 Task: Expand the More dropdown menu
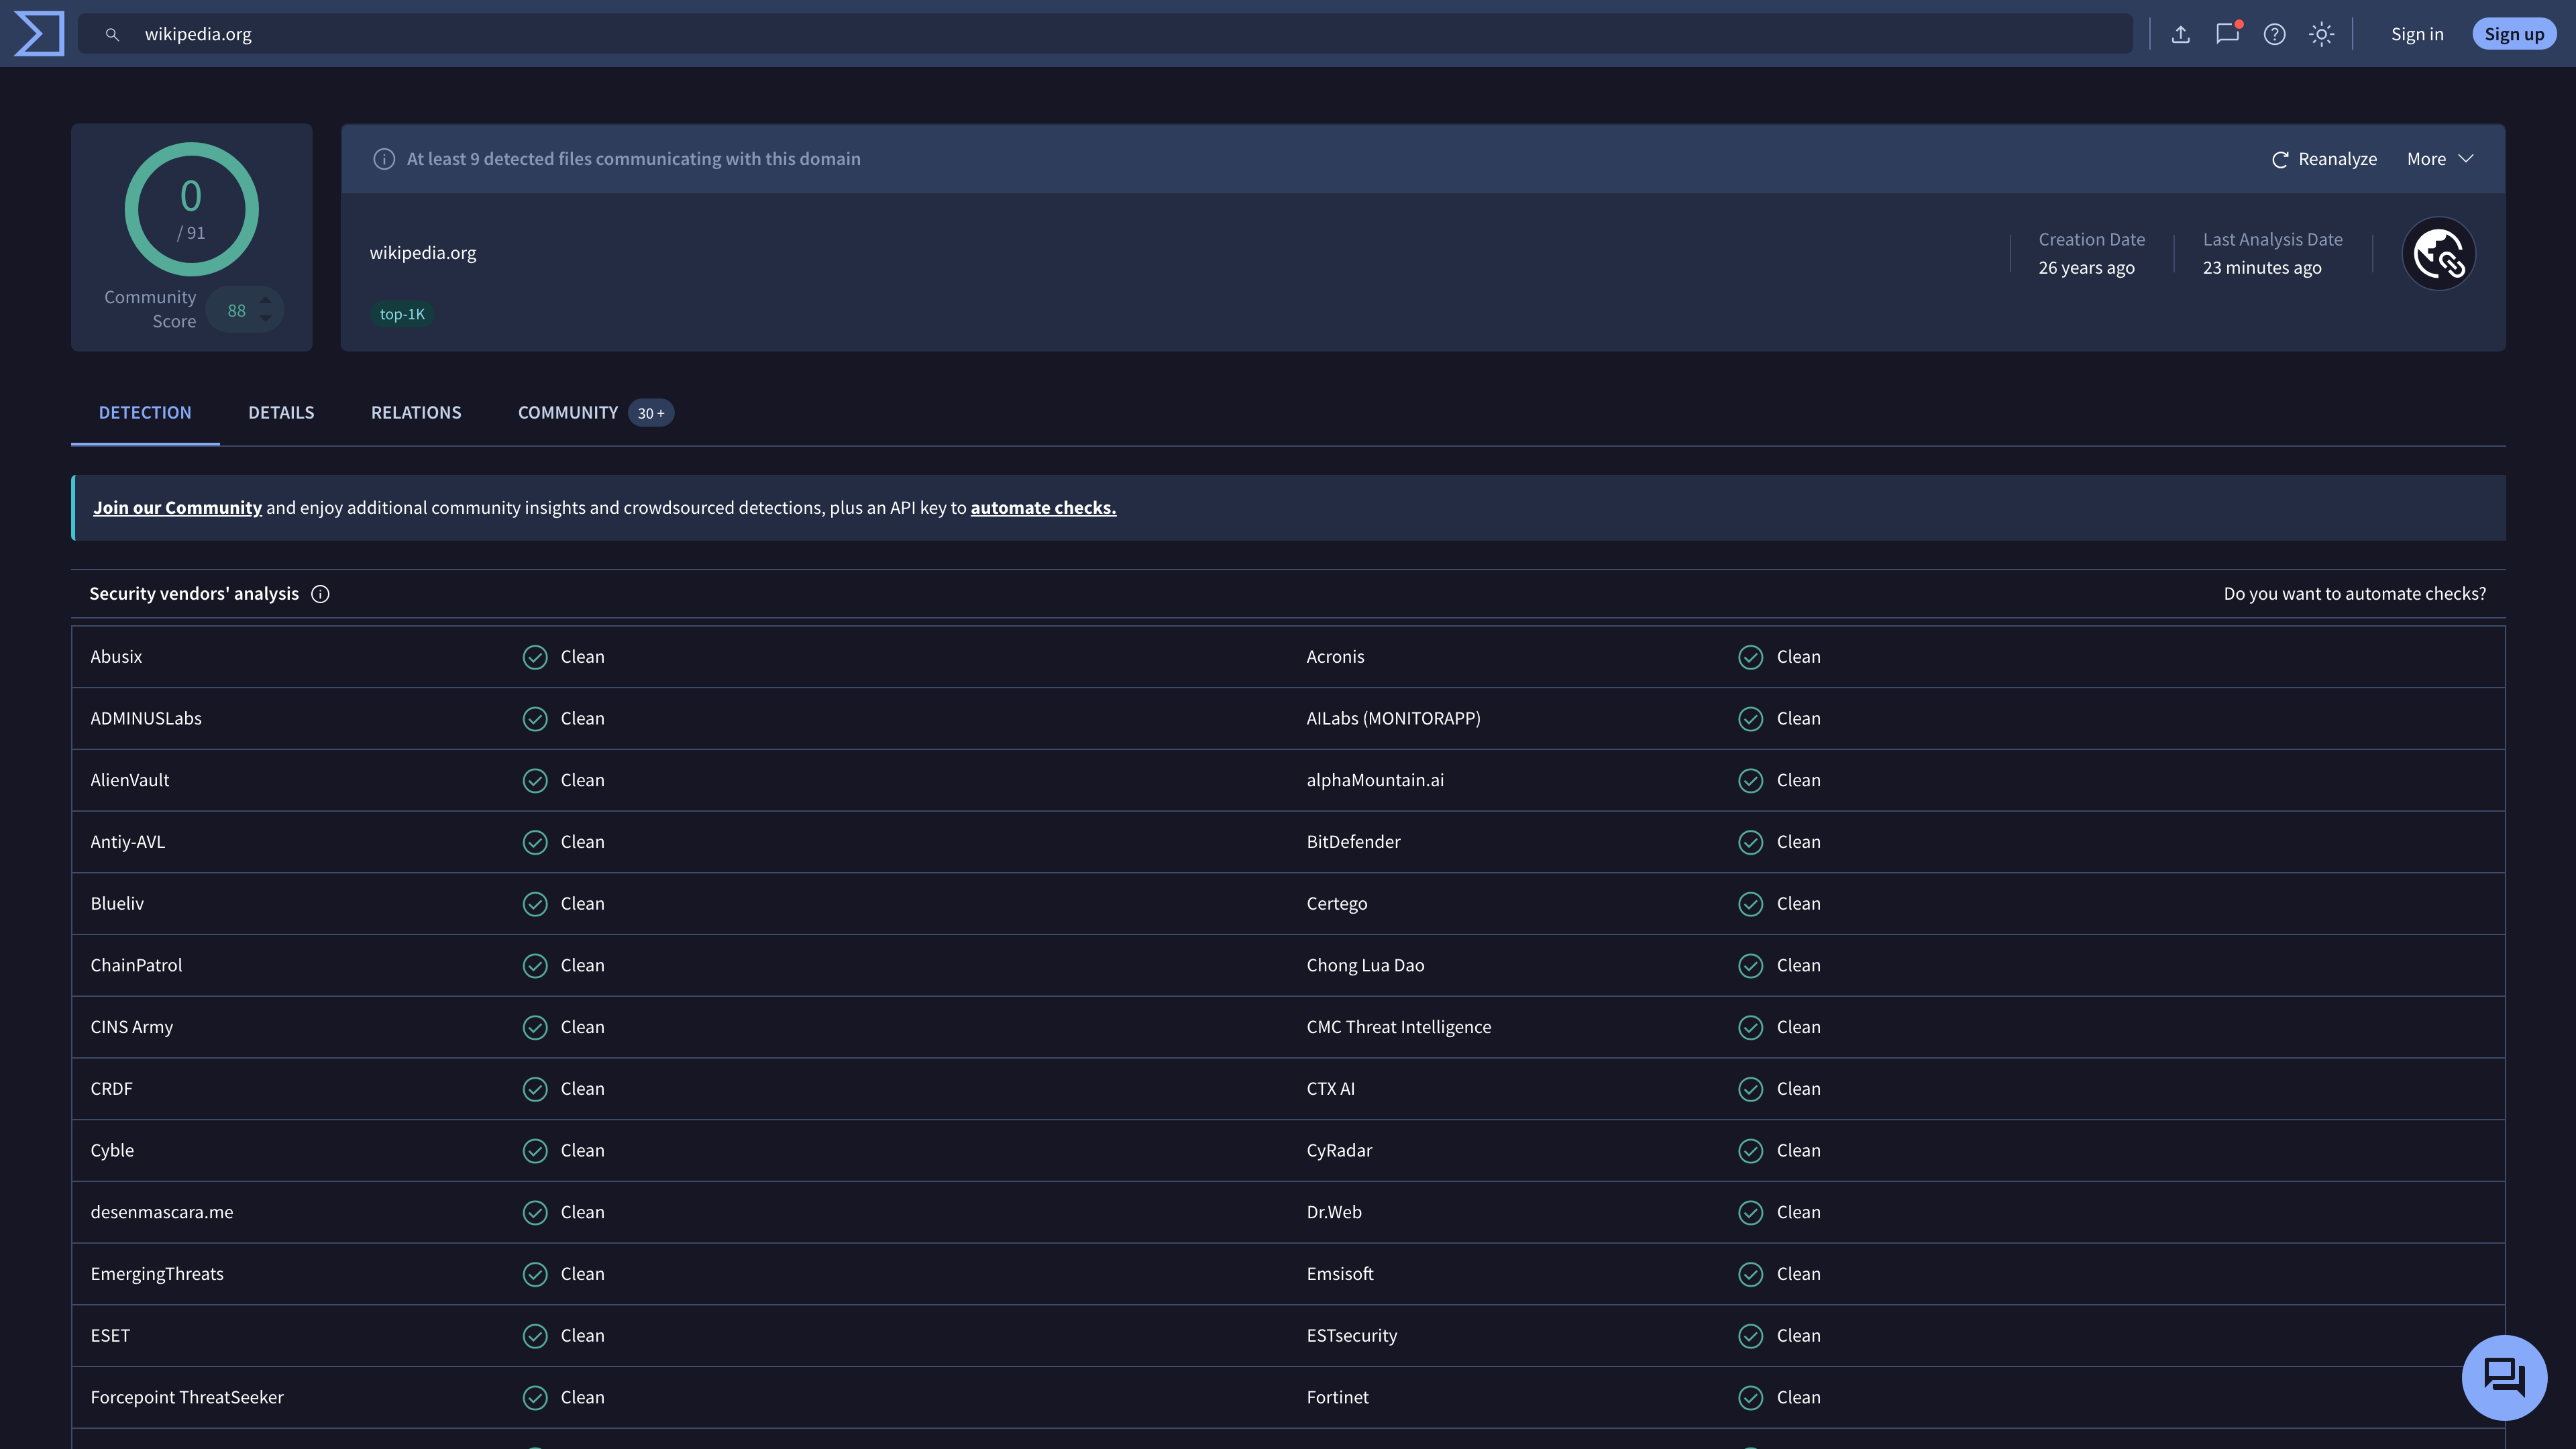[x=2440, y=159]
